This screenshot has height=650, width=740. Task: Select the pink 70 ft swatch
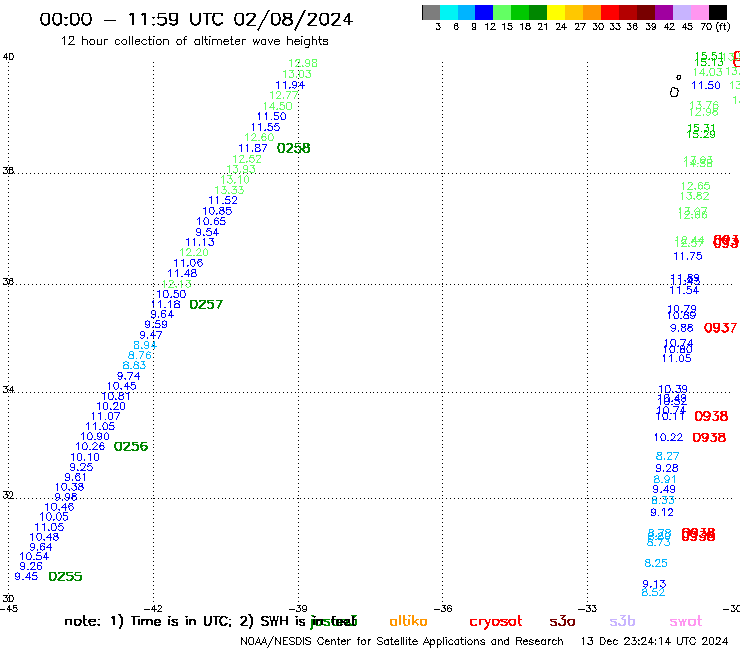pyautogui.click(x=699, y=12)
